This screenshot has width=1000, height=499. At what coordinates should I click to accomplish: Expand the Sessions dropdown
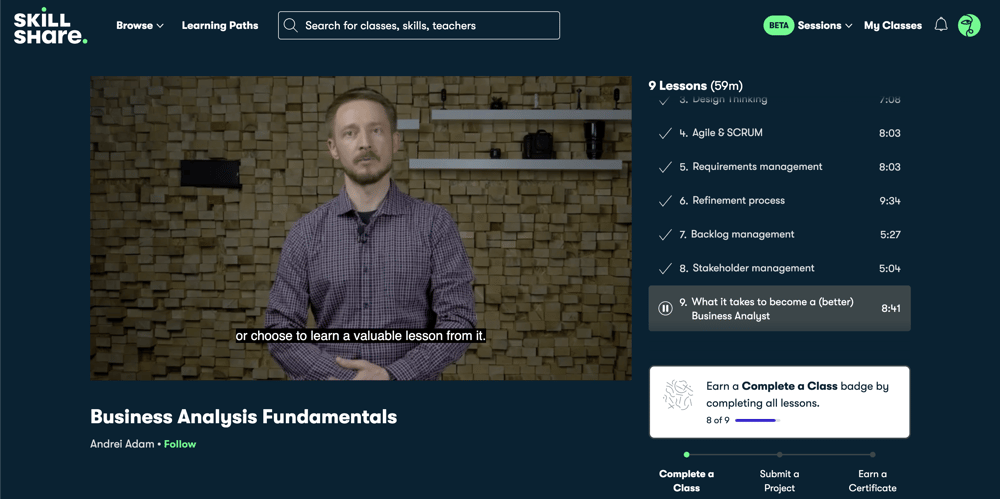(x=825, y=26)
